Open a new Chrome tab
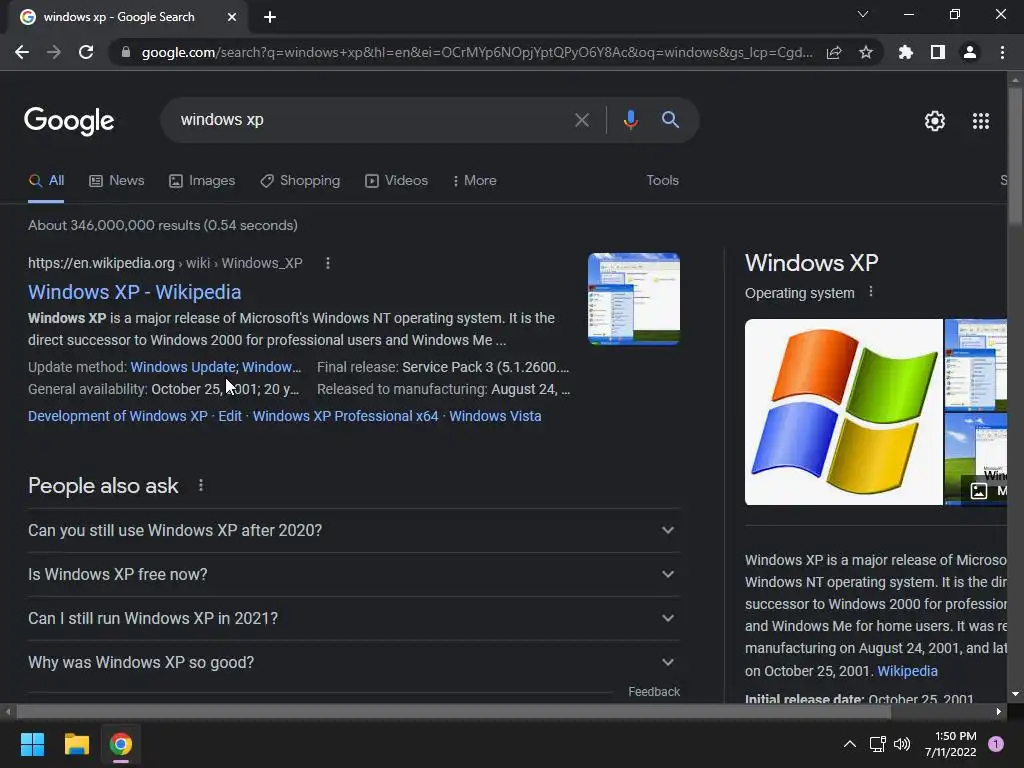Screen dimensions: 1024x768 (x=270, y=17)
